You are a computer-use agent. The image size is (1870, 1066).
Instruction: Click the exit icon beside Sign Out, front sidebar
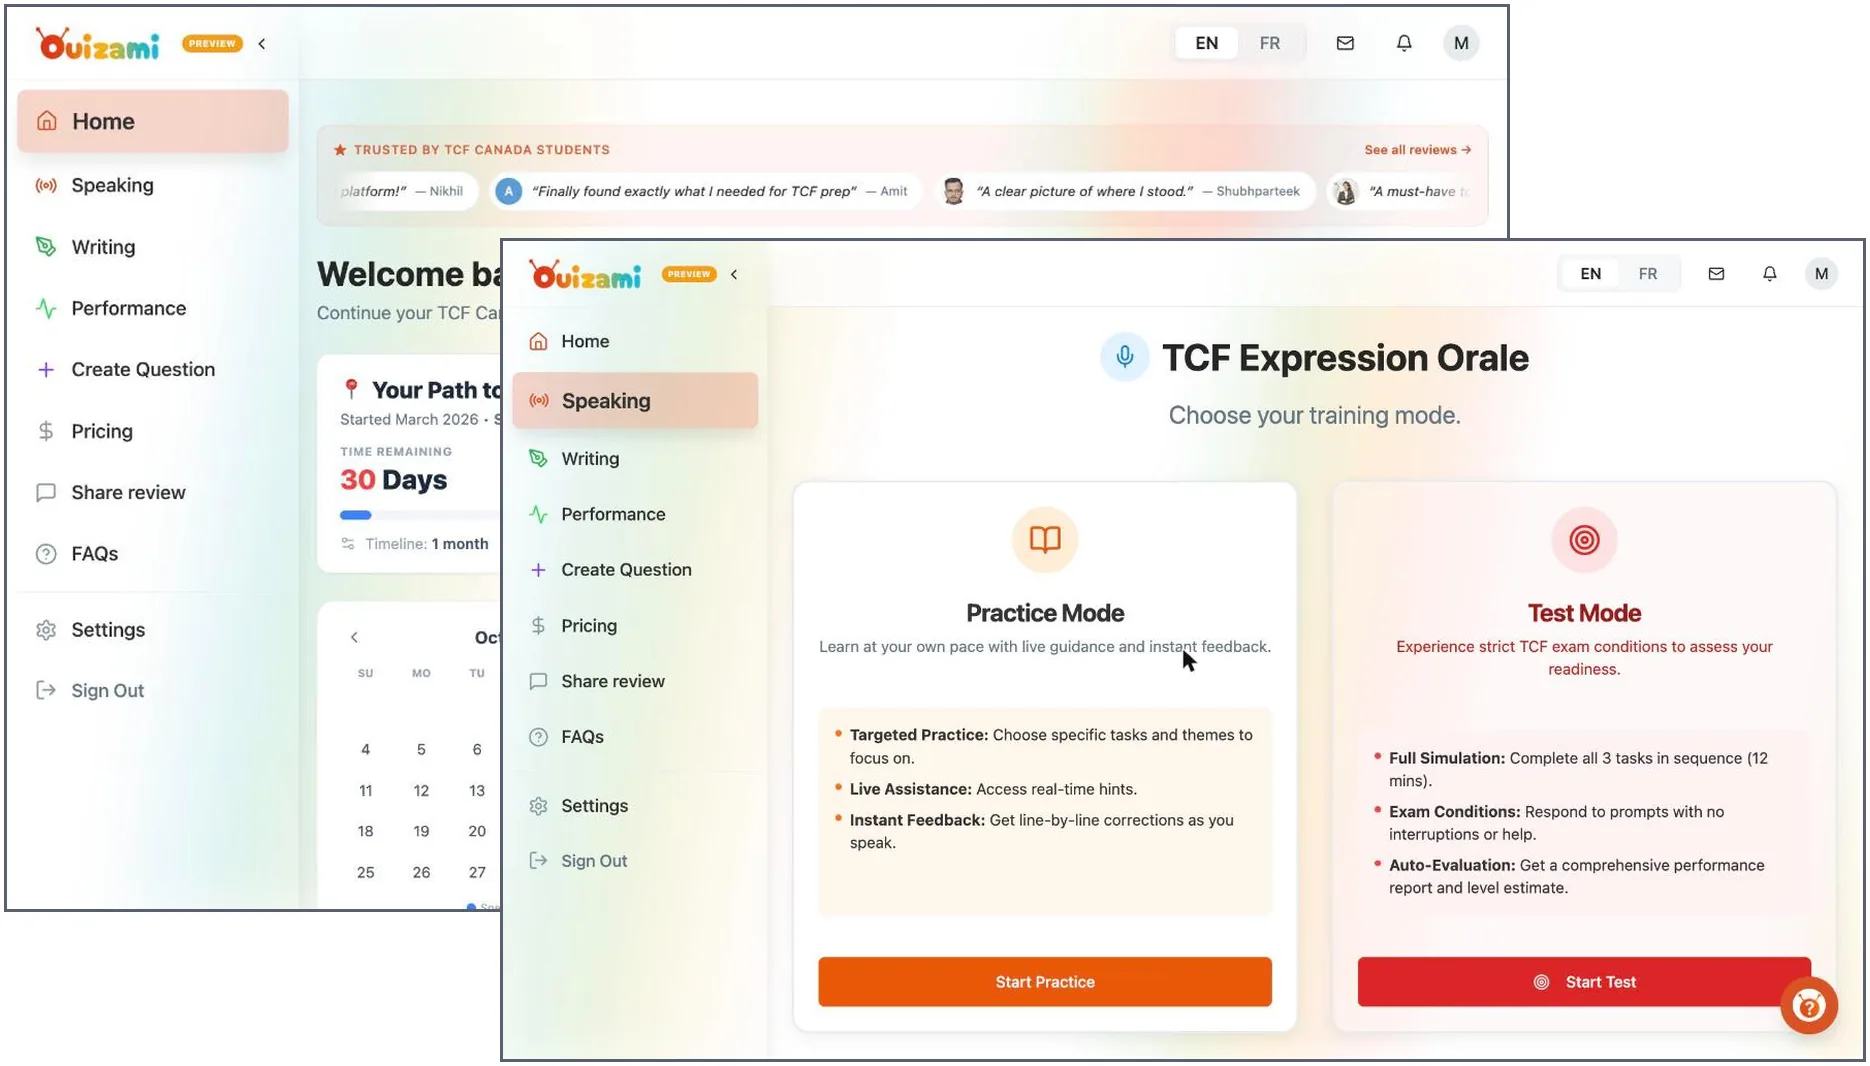pos(538,860)
